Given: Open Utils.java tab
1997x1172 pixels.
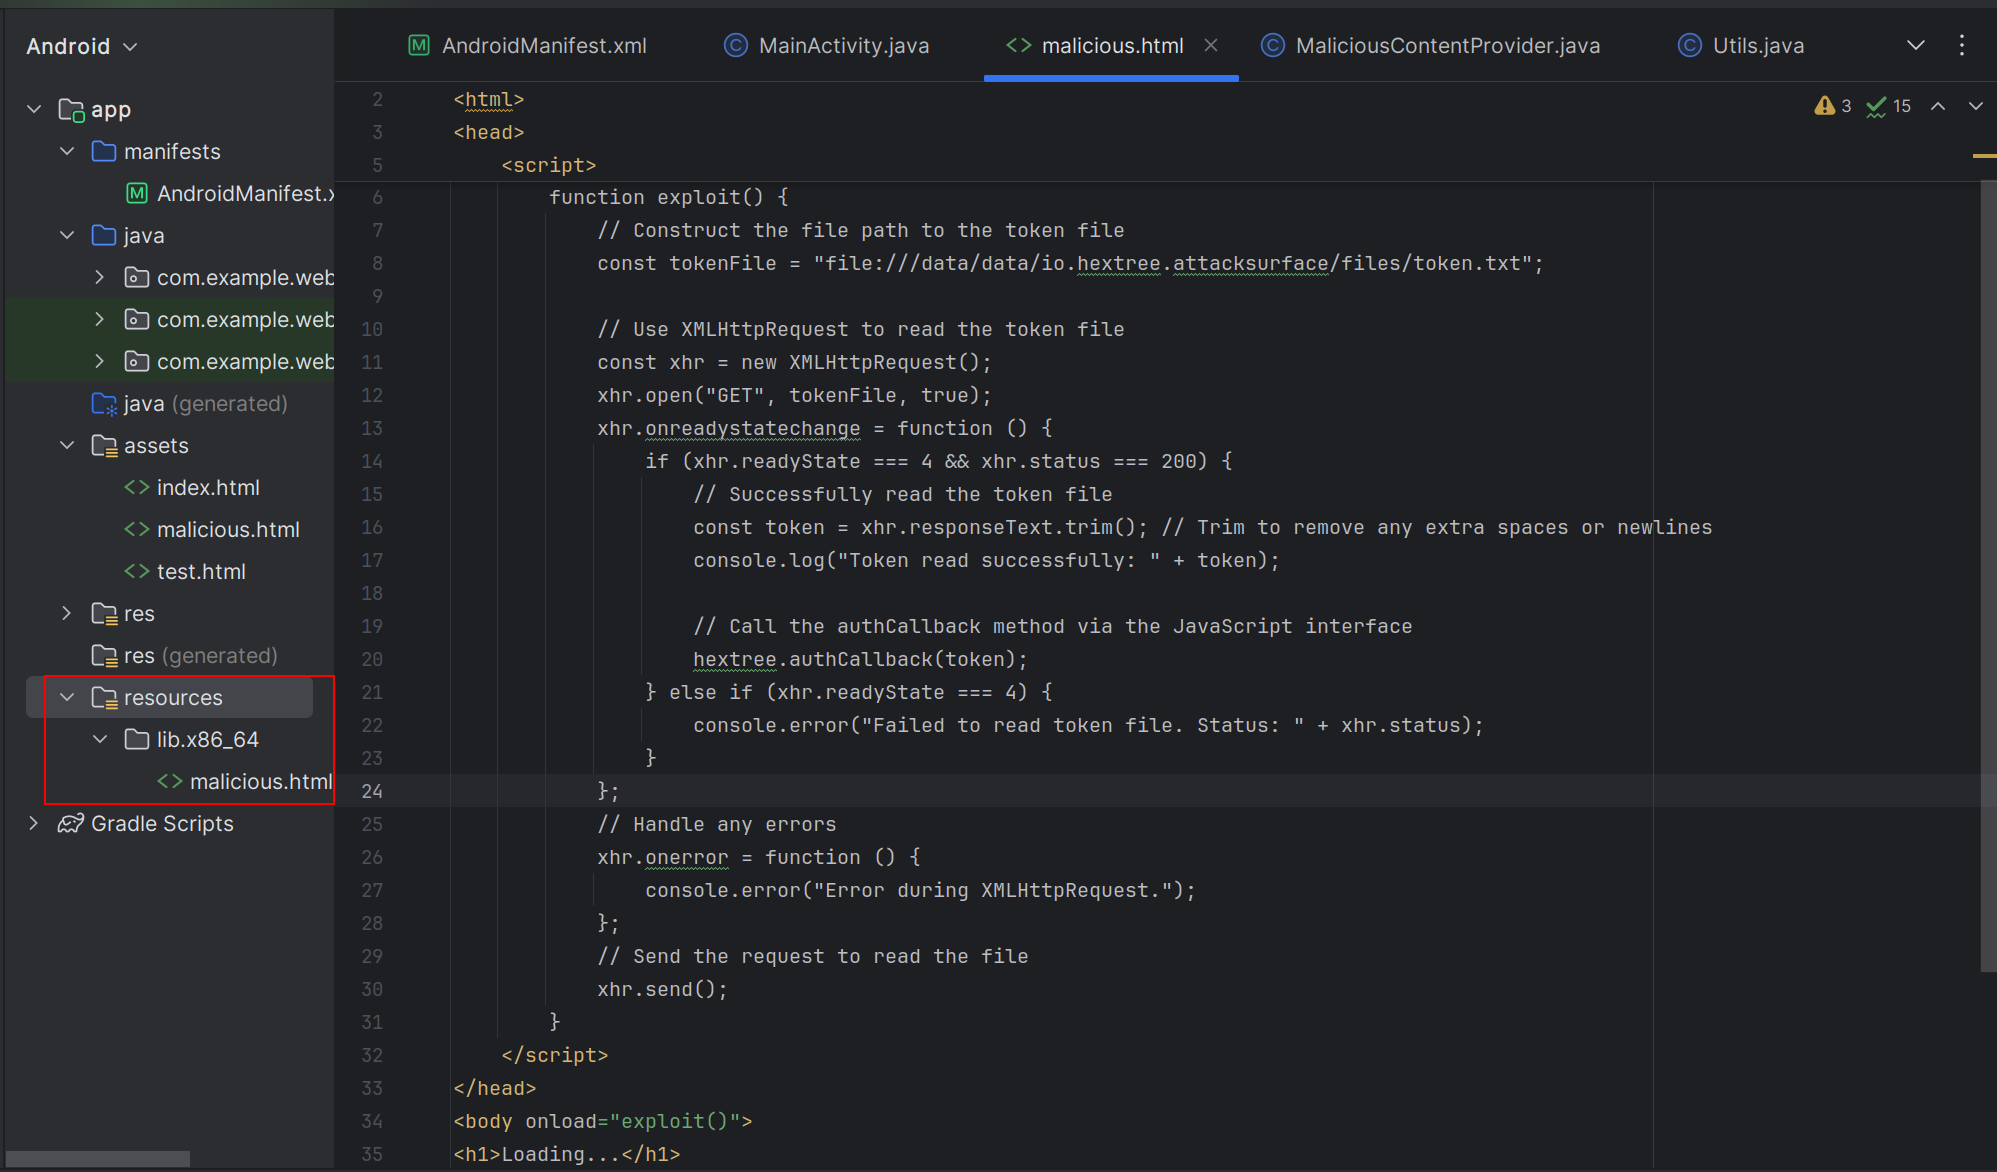Looking at the screenshot, I should click(1741, 46).
